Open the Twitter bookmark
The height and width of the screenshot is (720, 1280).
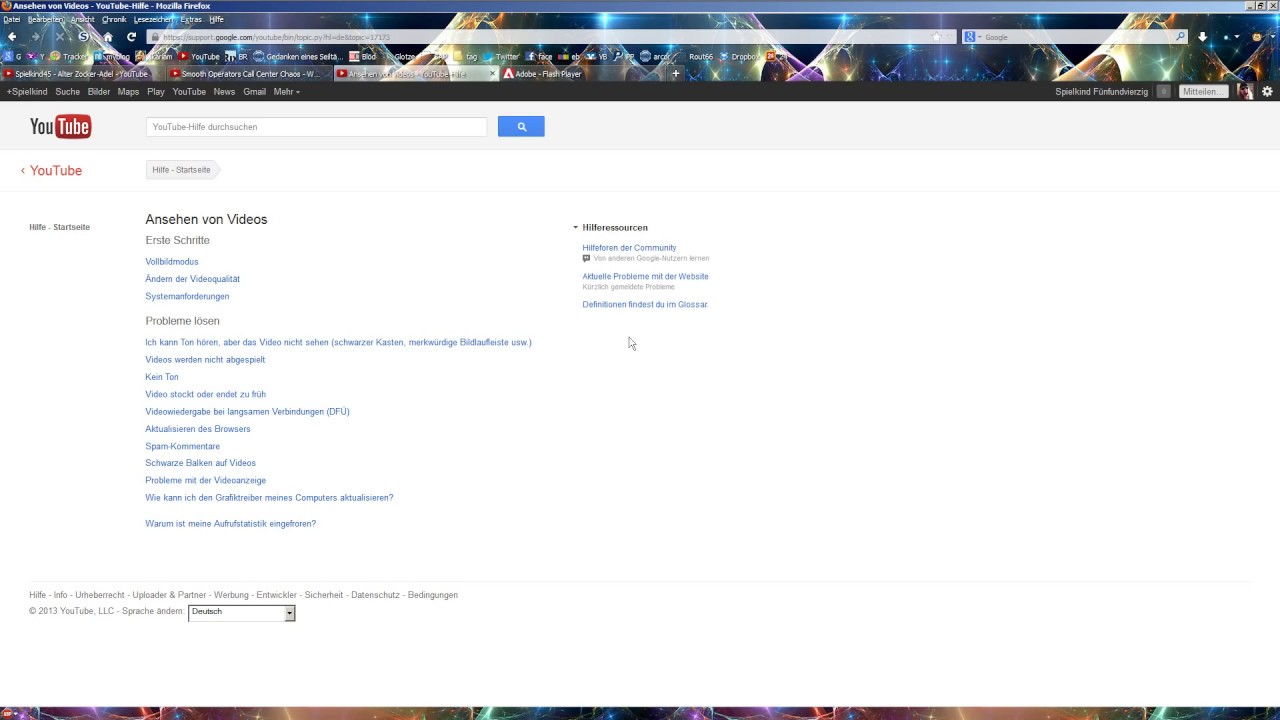(501, 57)
